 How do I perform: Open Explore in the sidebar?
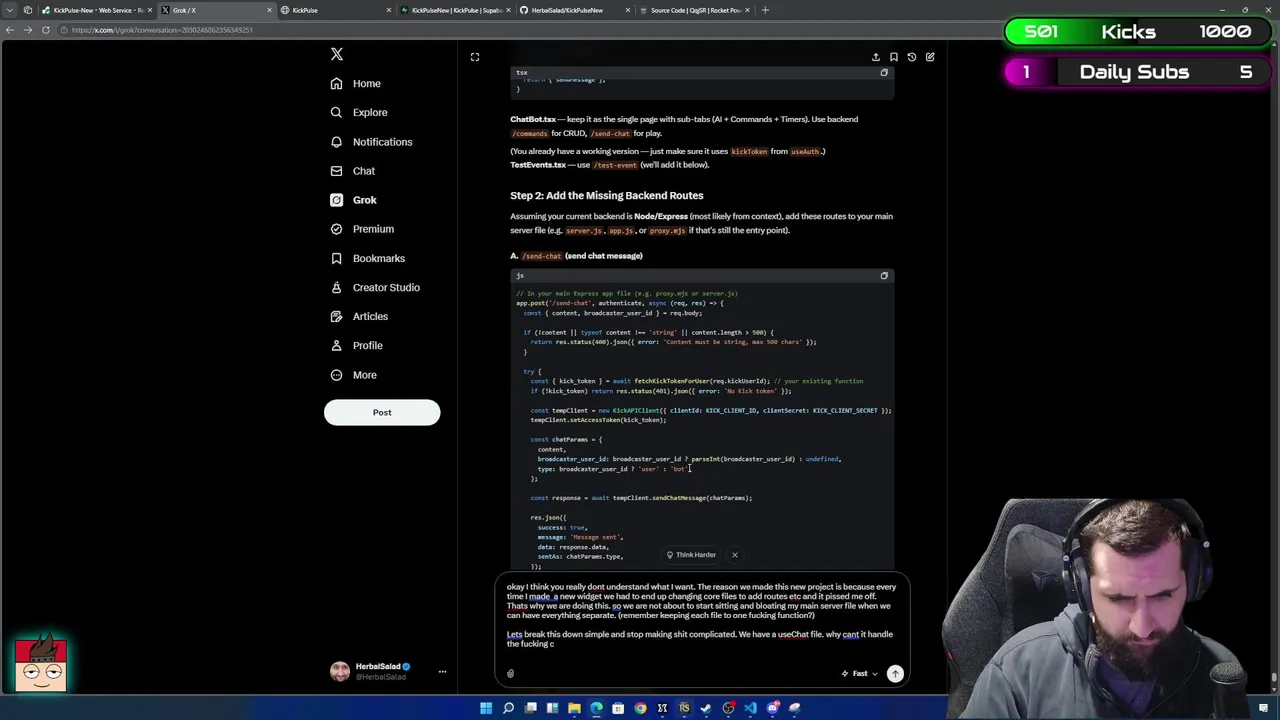pos(359,112)
